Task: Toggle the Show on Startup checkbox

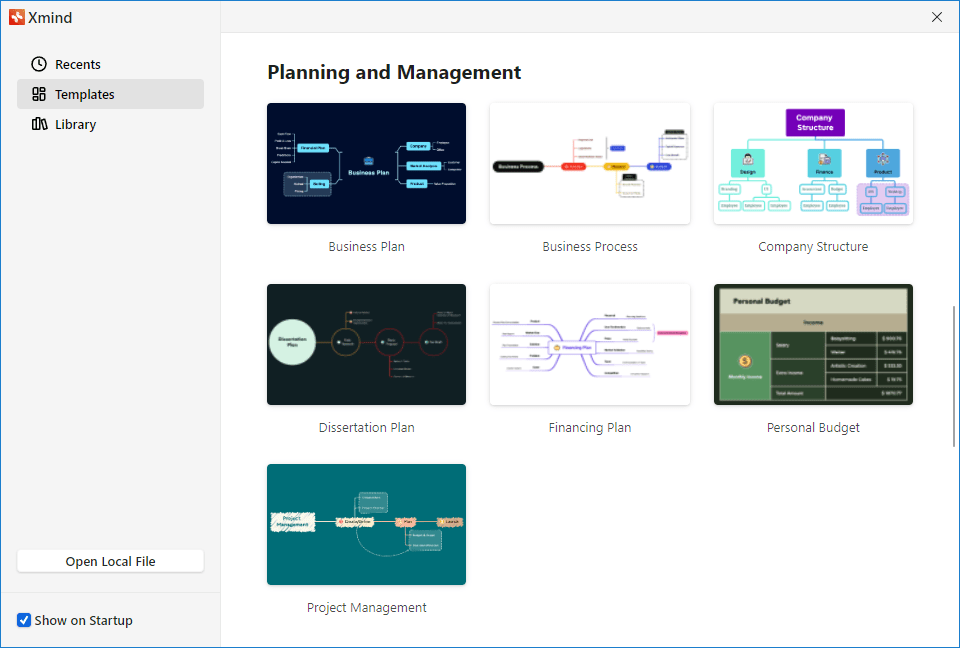Action: click(24, 620)
